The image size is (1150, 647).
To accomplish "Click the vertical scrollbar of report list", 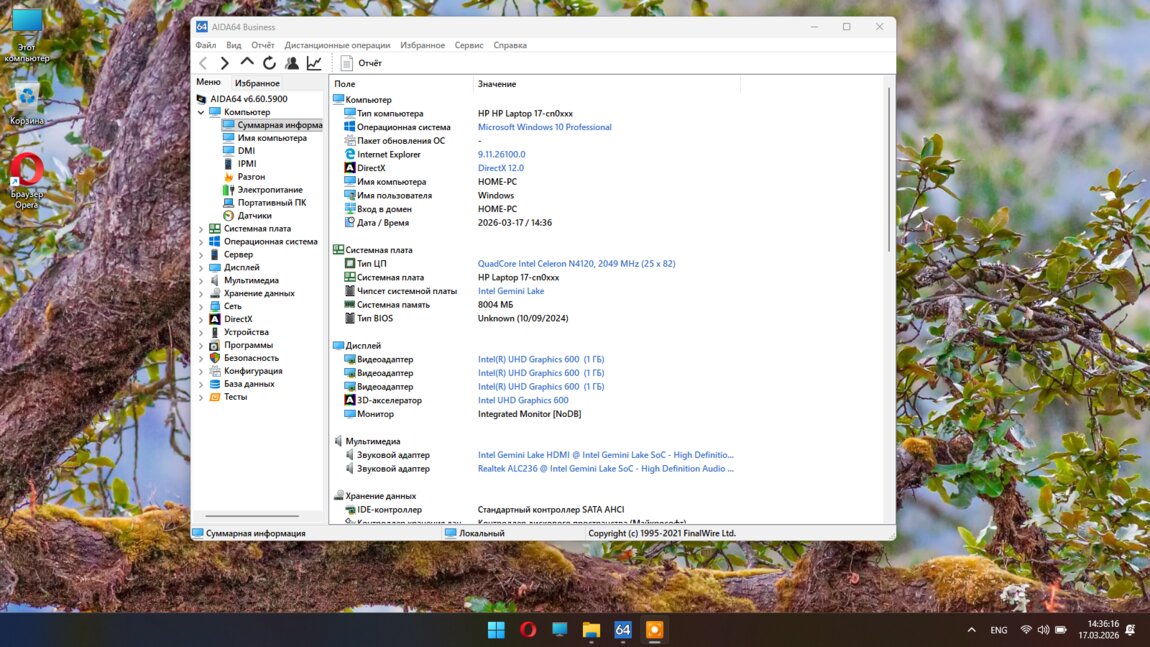I will coord(888,170).
